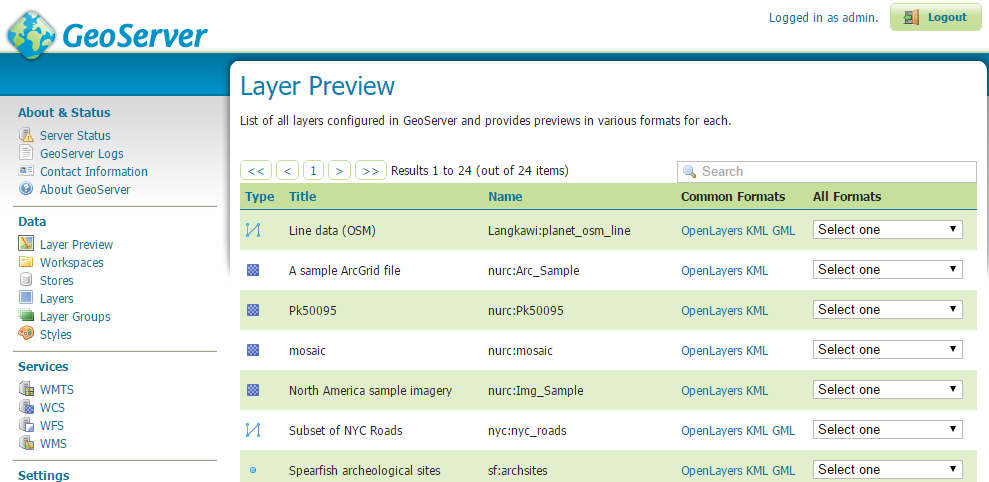Open GeoServer Logs from sidebar
The height and width of the screenshot is (482, 989).
[x=82, y=153]
